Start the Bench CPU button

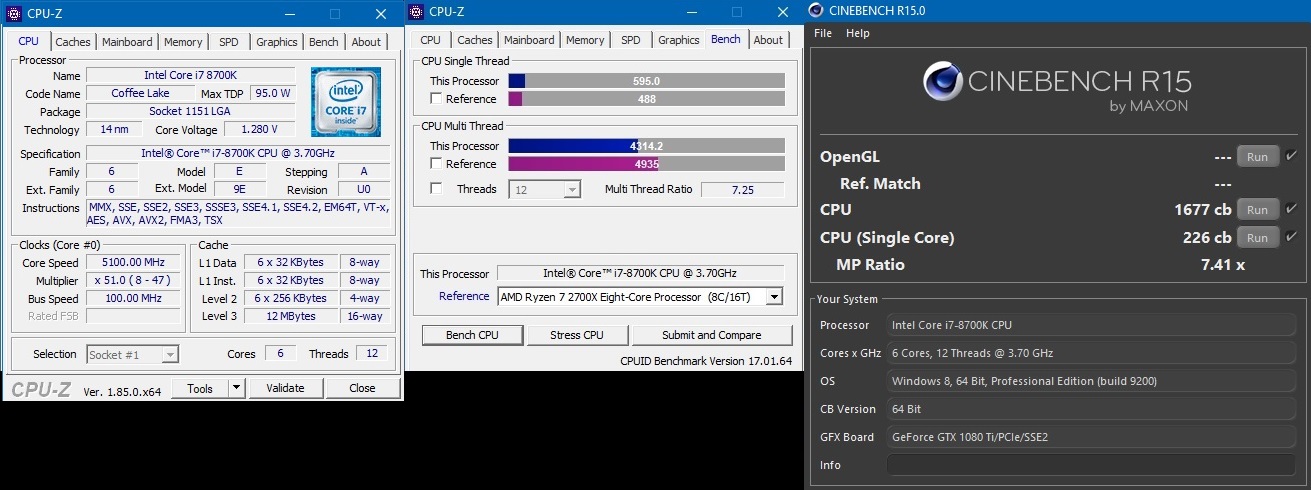472,335
